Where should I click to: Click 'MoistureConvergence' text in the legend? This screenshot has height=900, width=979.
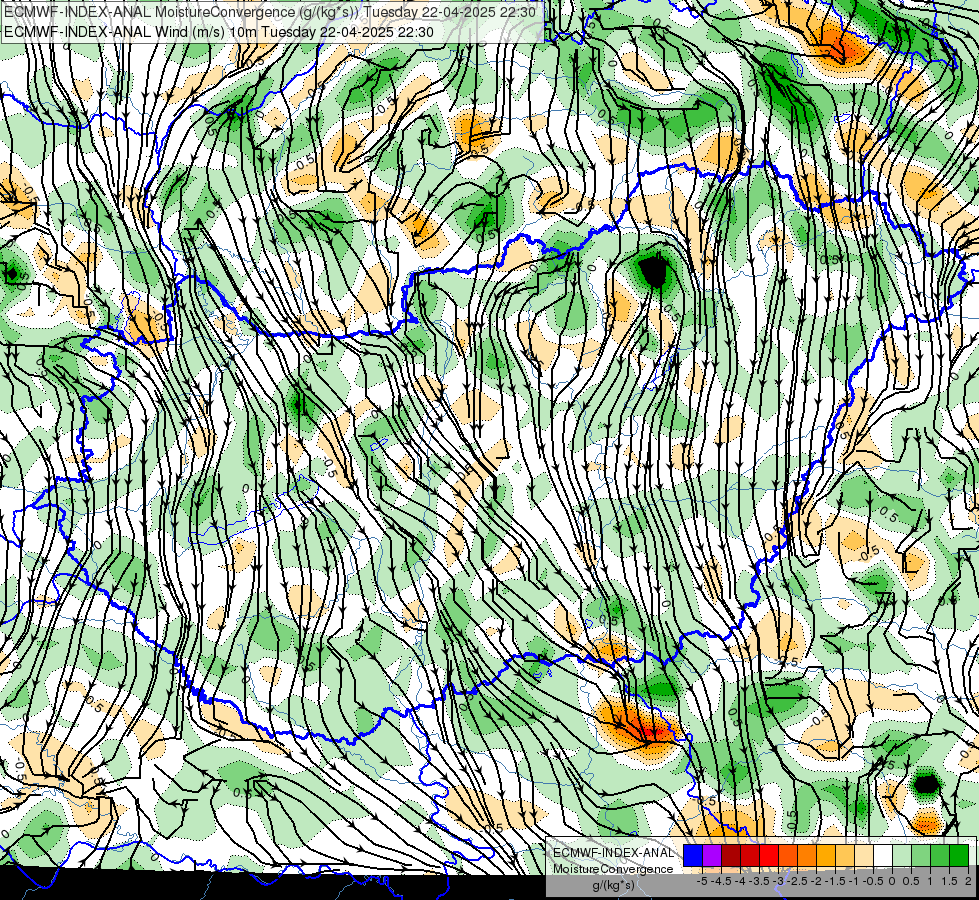click(613, 869)
